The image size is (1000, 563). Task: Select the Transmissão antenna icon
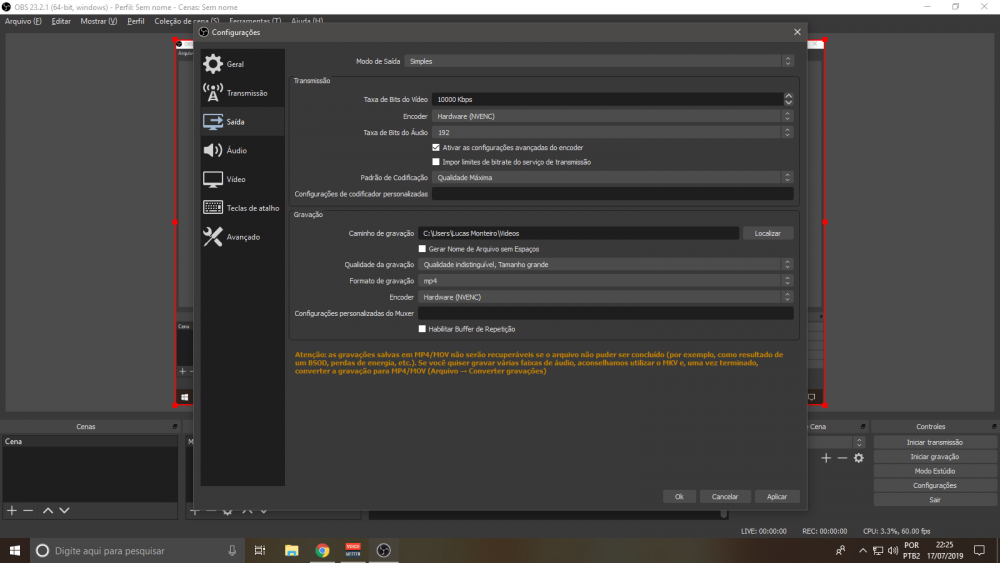click(x=213, y=92)
